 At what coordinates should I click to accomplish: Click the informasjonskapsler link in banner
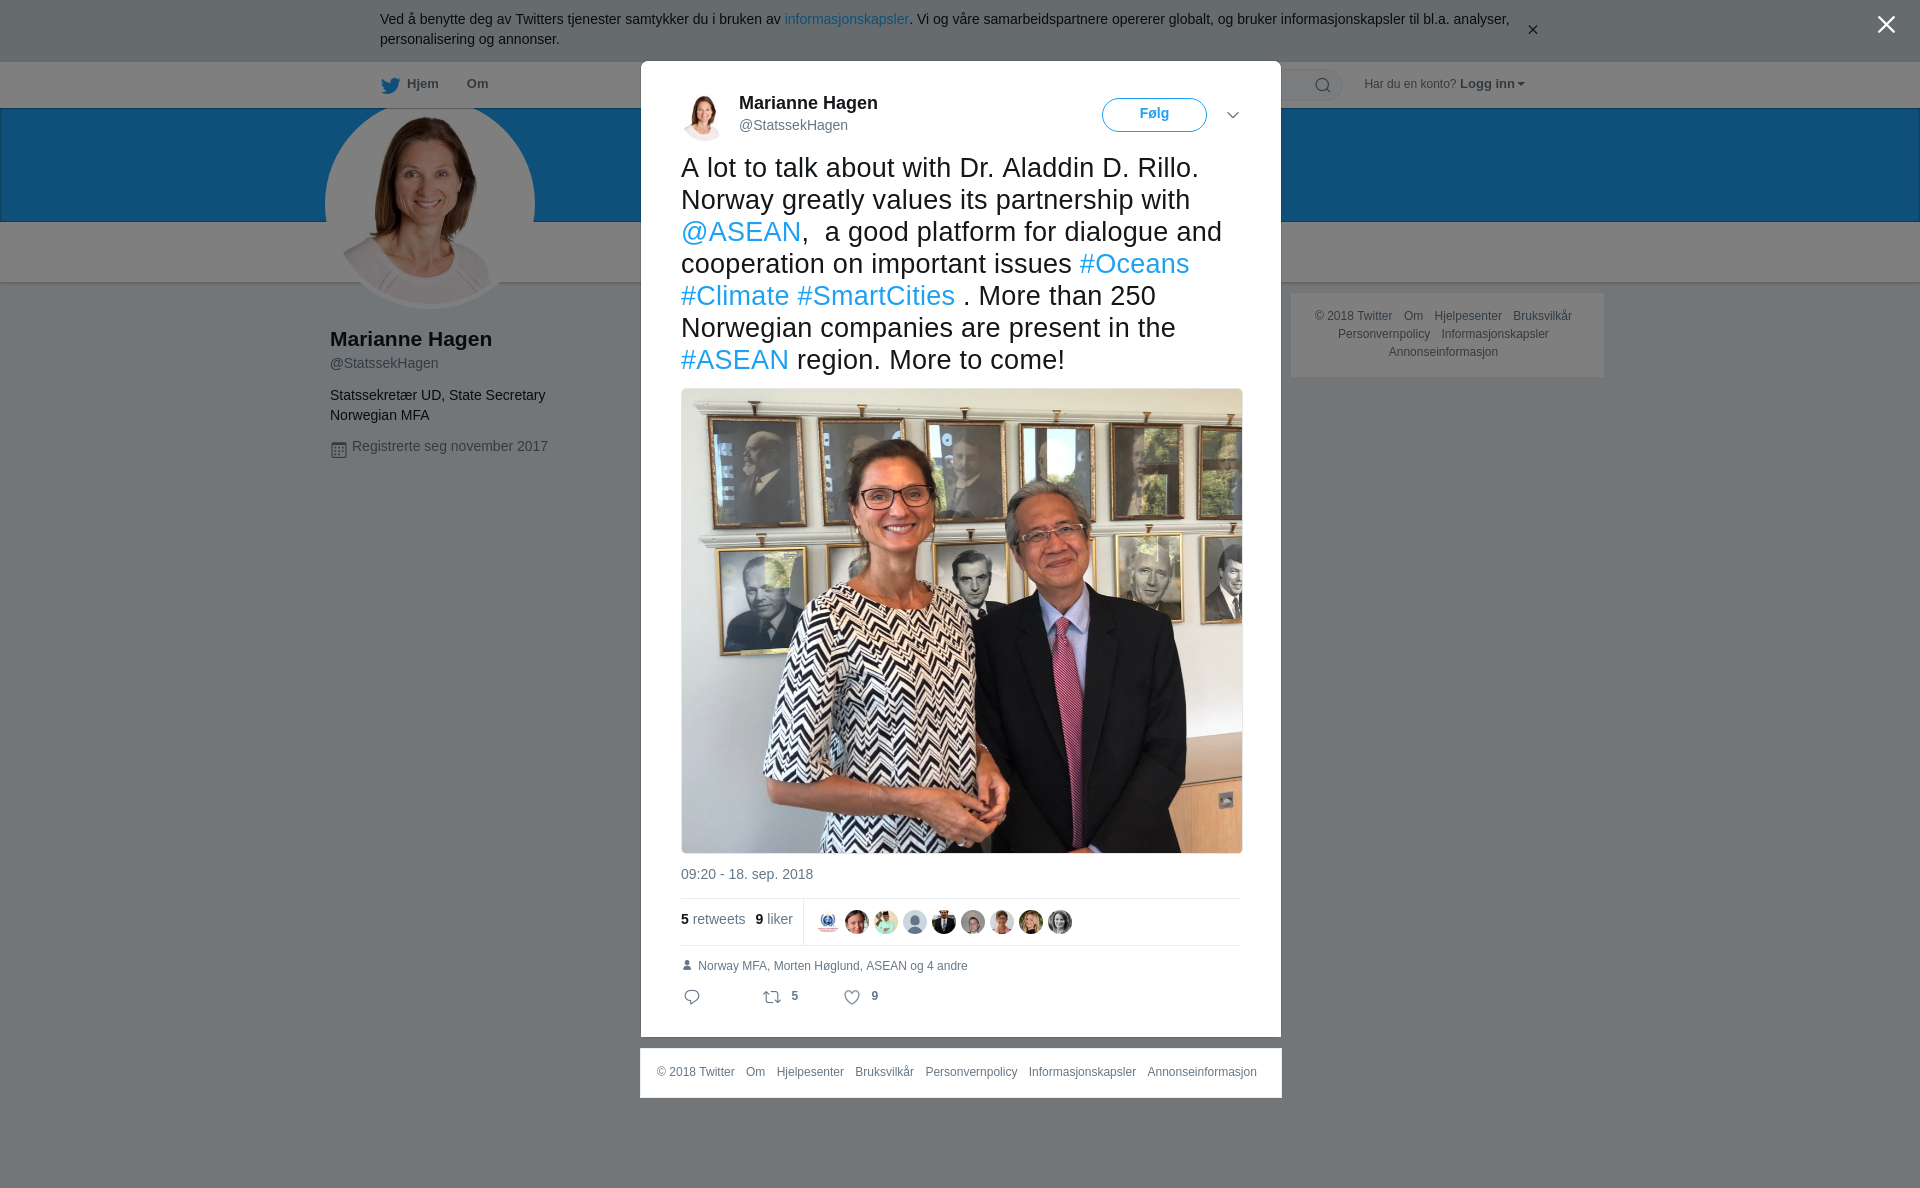click(846, 19)
